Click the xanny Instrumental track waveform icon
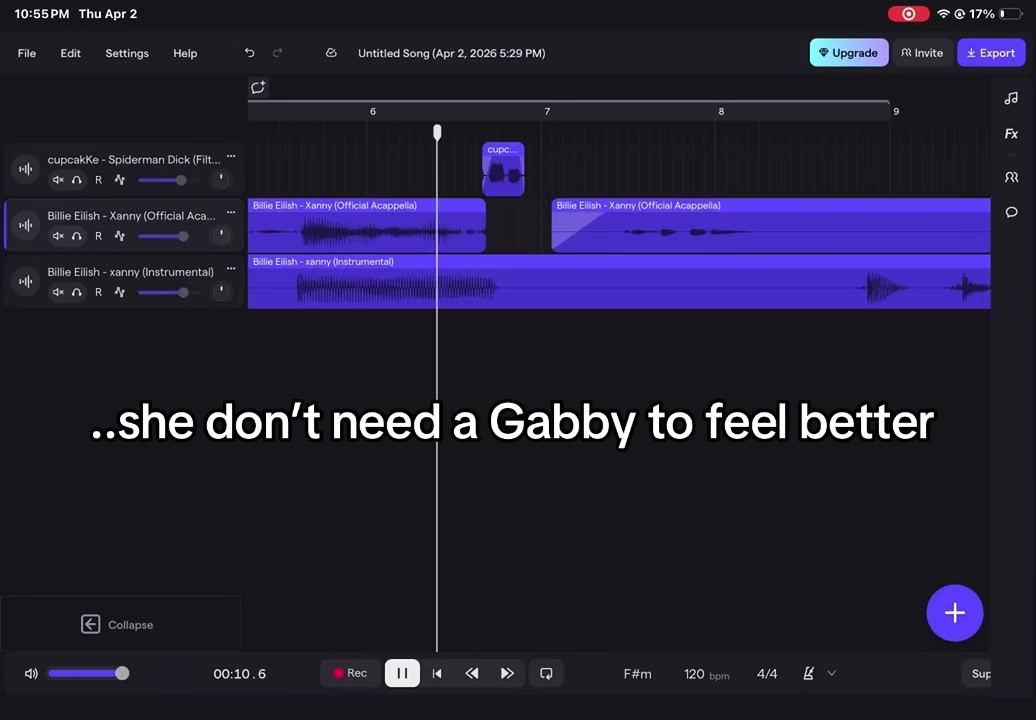The height and width of the screenshot is (720, 1036). point(26,281)
